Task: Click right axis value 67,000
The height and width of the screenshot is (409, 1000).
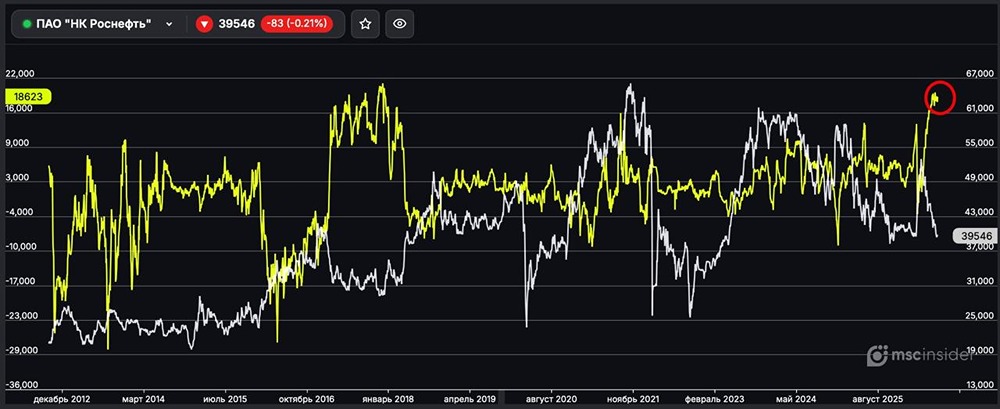Action: pos(980,74)
